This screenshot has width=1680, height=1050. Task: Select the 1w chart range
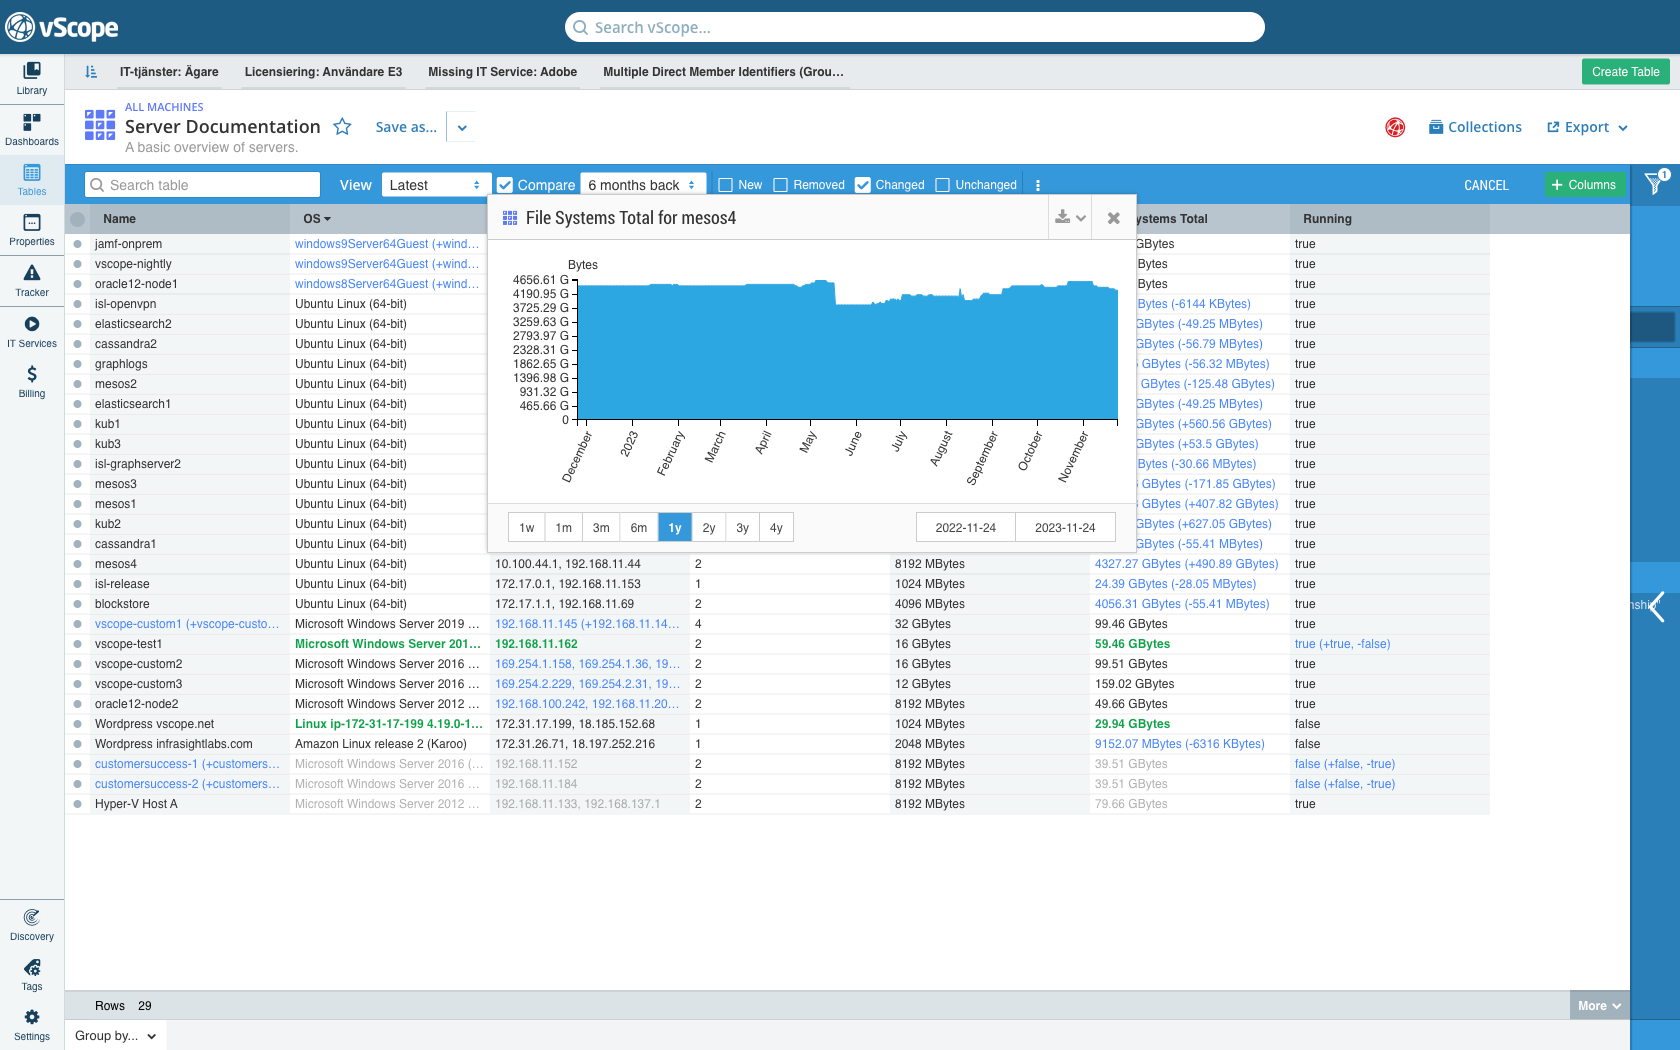[x=527, y=528]
